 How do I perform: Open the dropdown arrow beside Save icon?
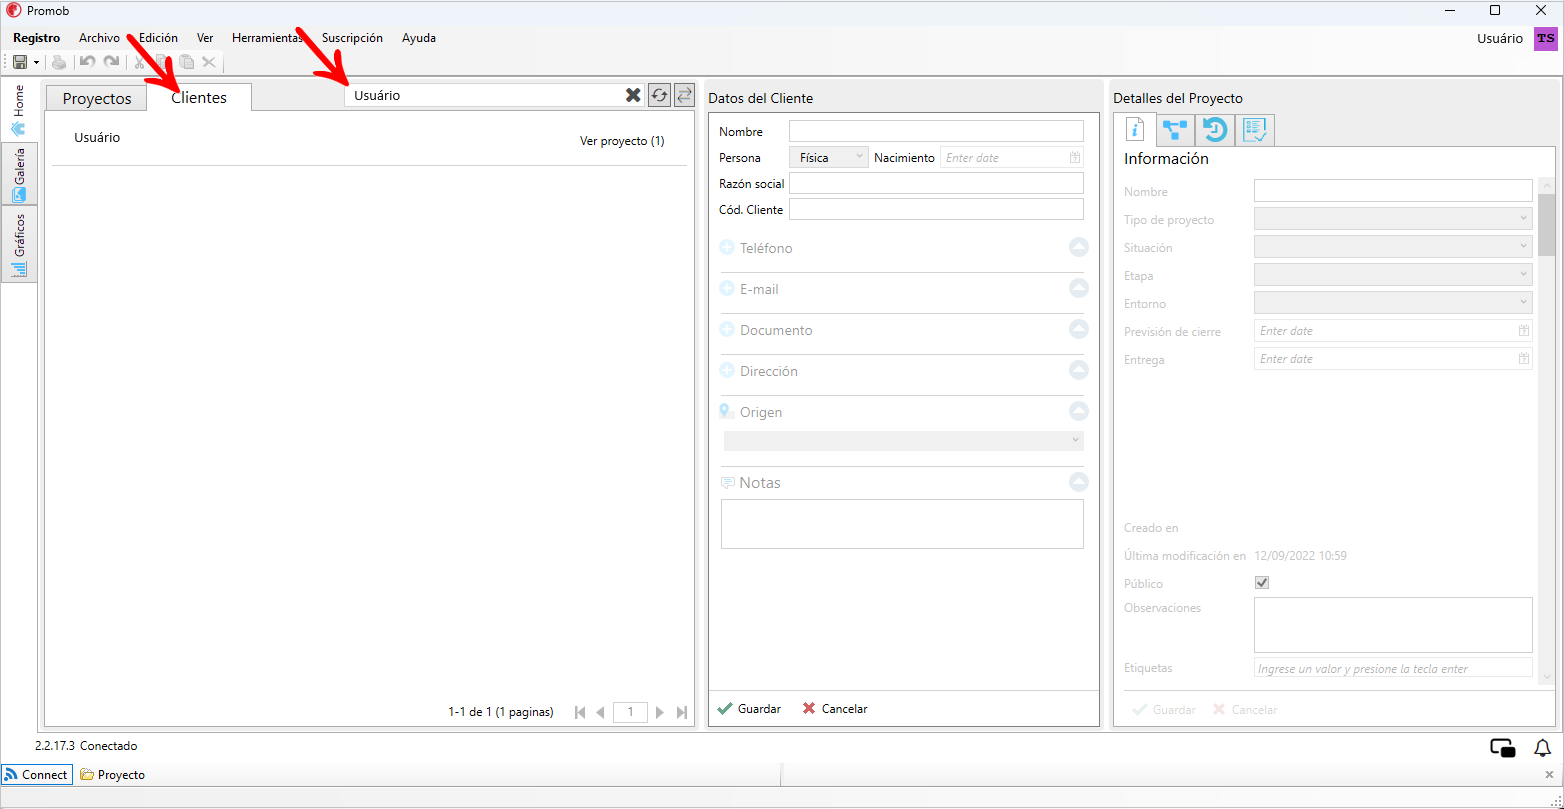click(x=36, y=62)
